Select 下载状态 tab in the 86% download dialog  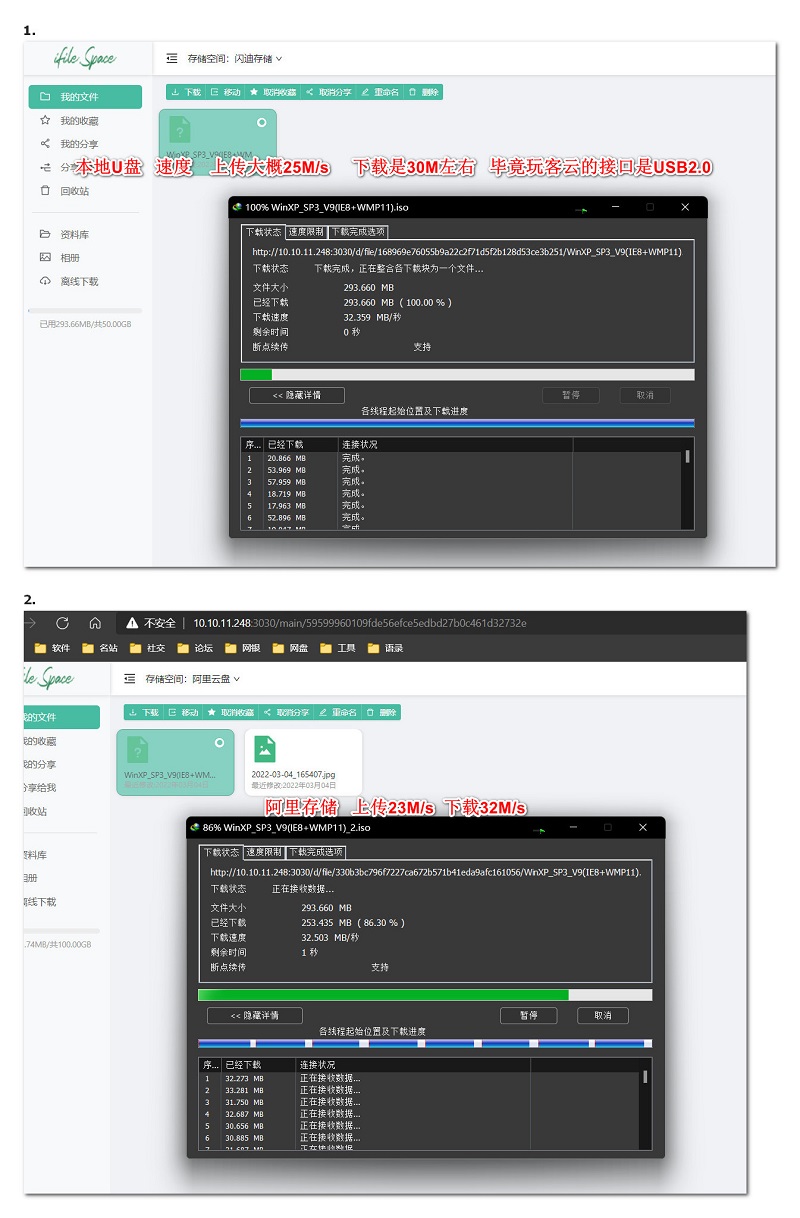pos(222,852)
